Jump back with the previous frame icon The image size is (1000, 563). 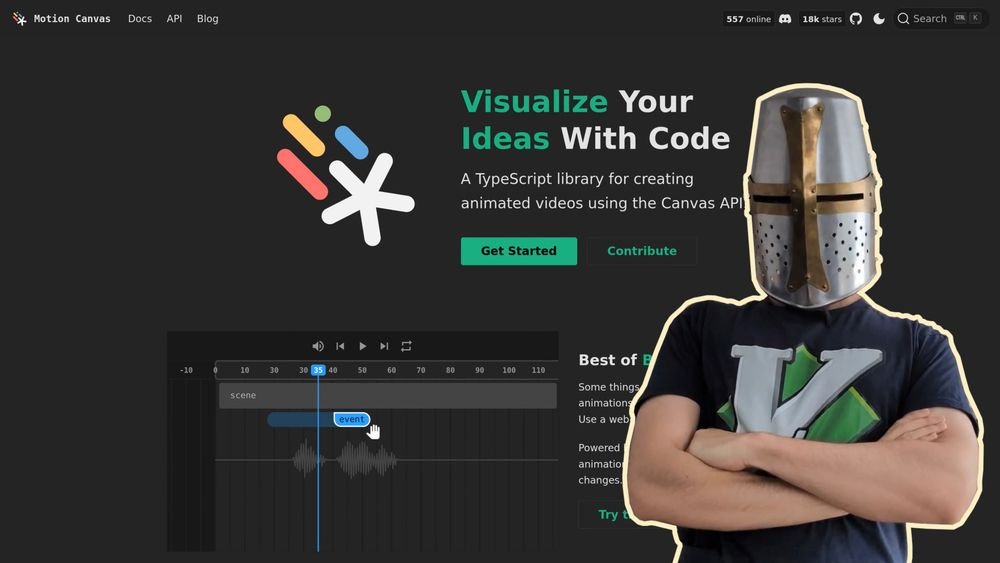click(x=340, y=346)
